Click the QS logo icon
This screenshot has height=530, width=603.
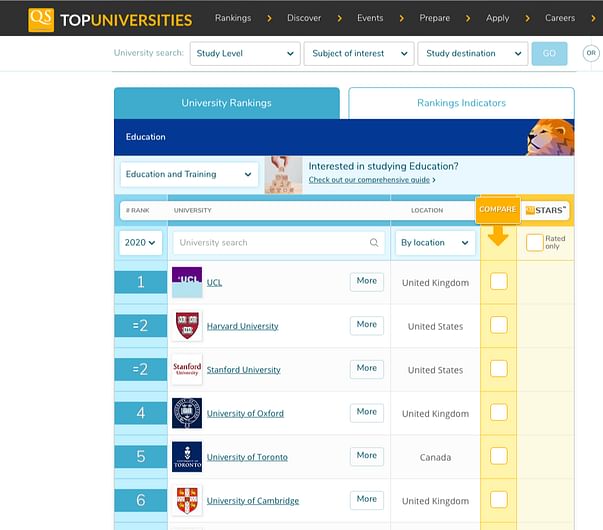(x=41, y=20)
